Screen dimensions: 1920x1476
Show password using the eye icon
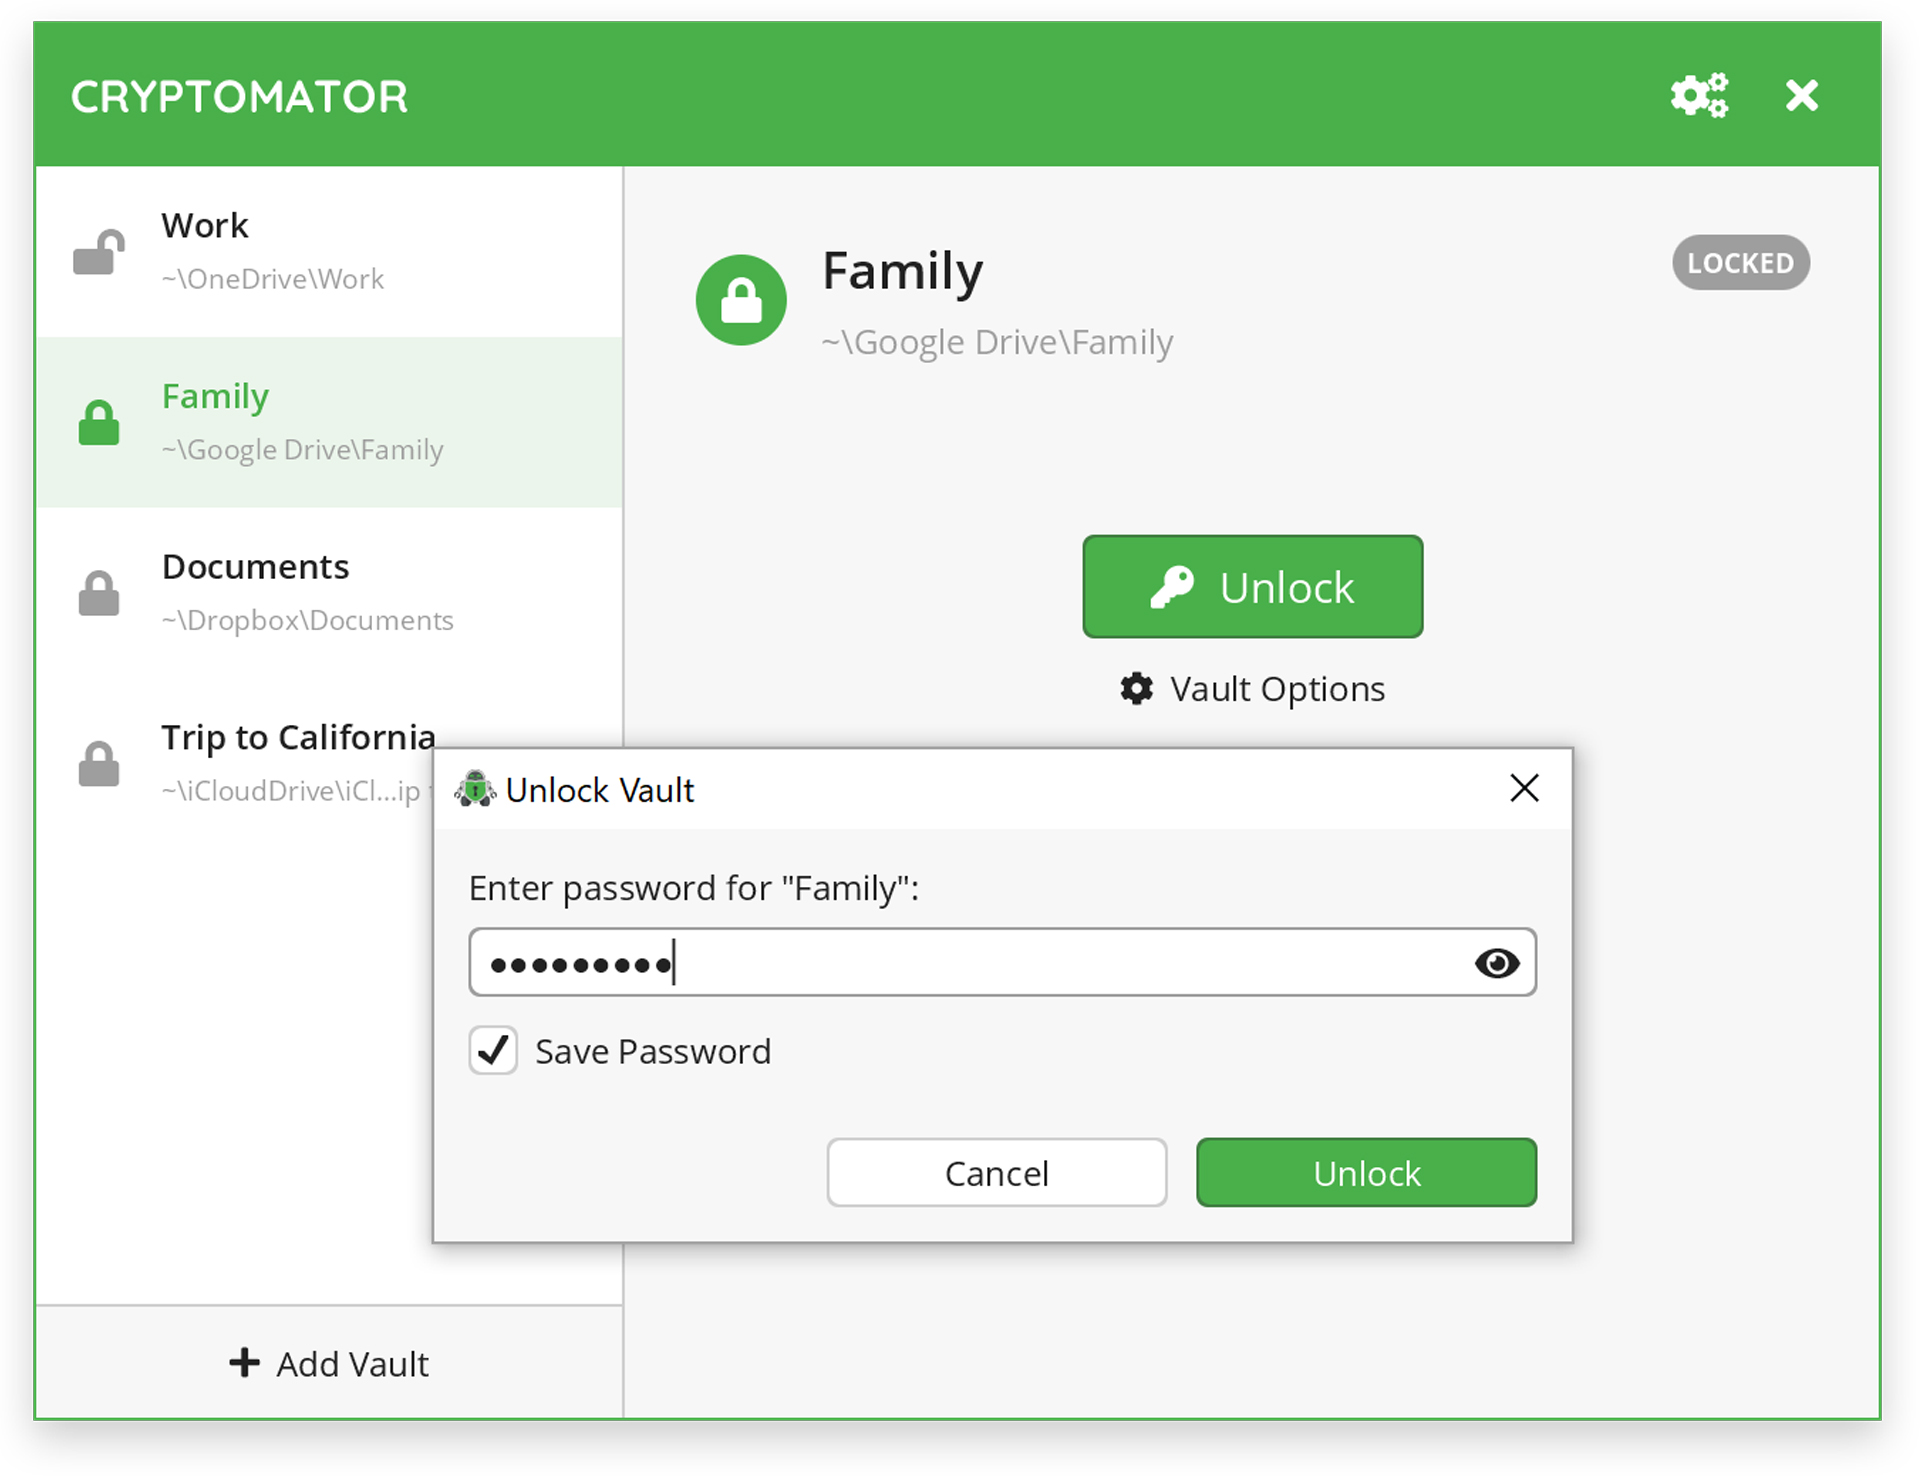(x=1496, y=963)
